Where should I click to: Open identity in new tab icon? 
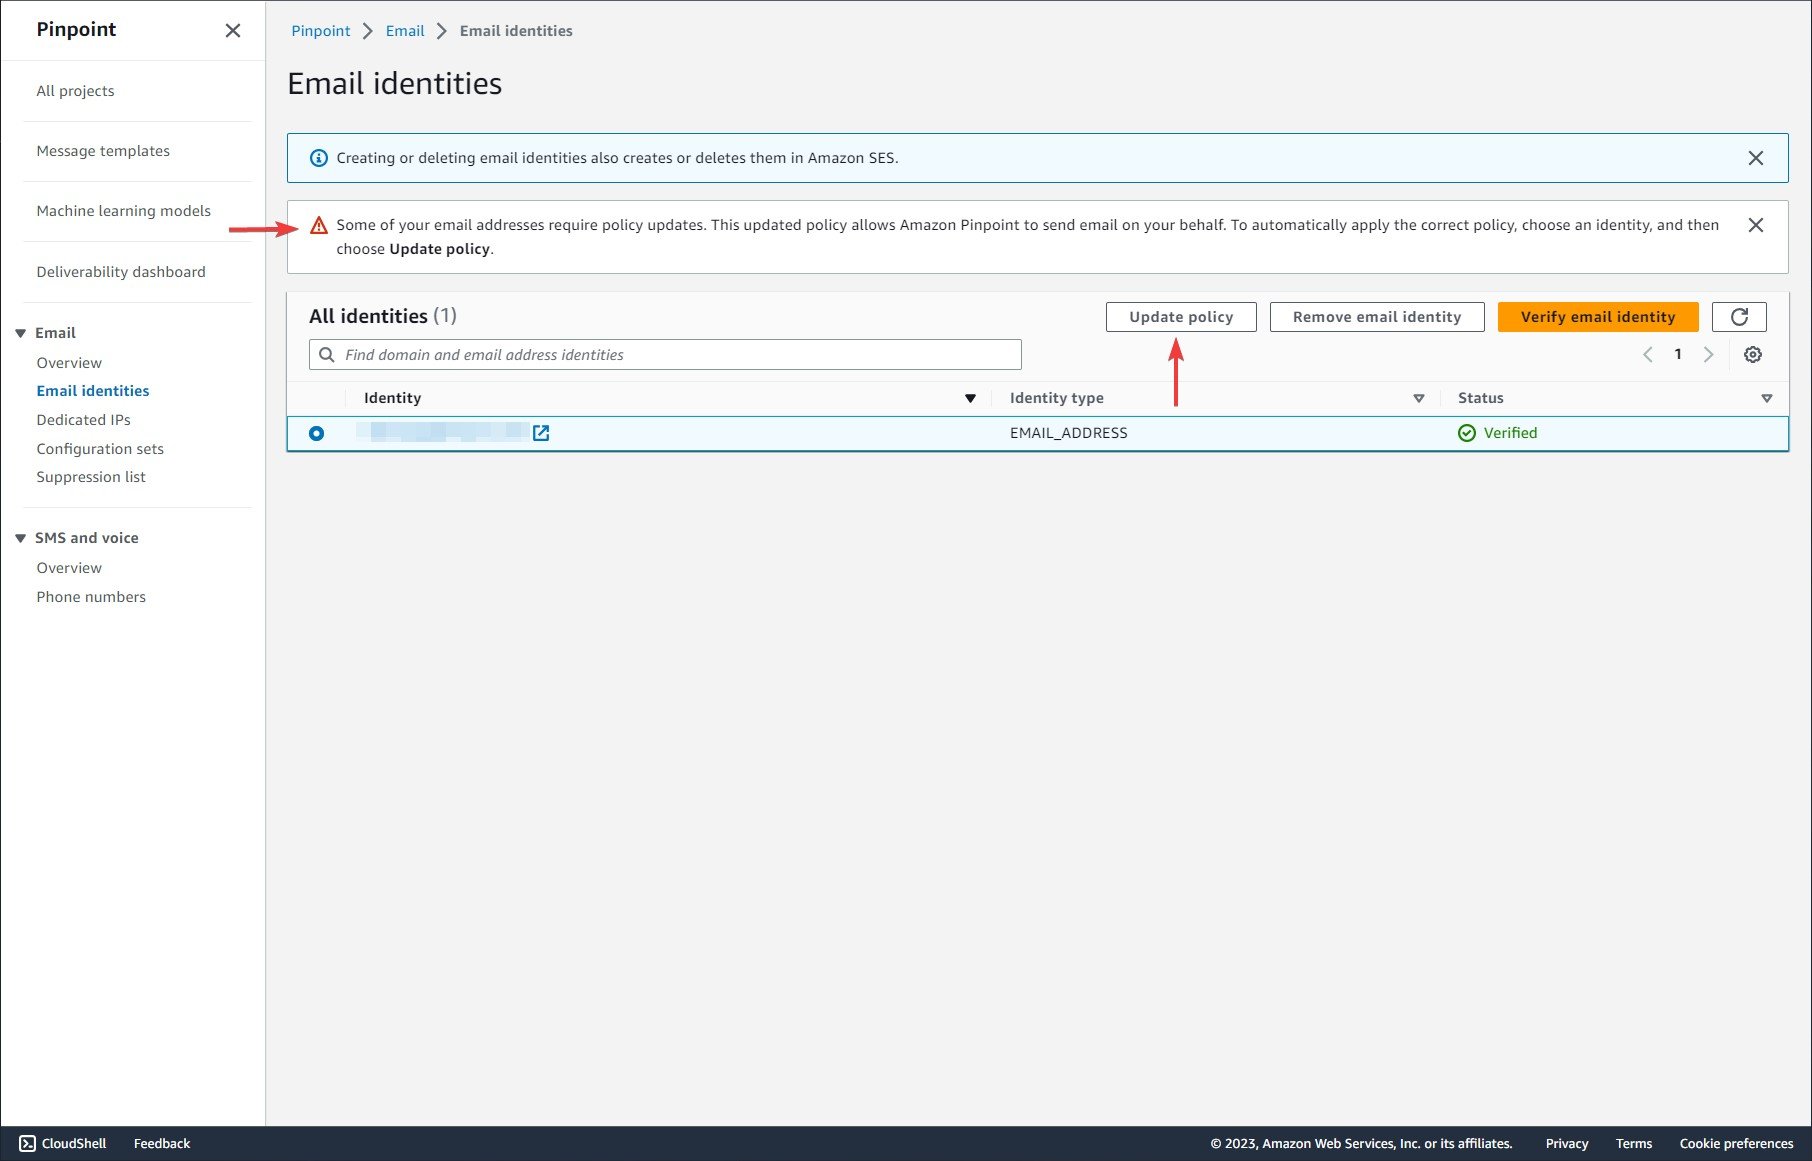coord(541,433)
